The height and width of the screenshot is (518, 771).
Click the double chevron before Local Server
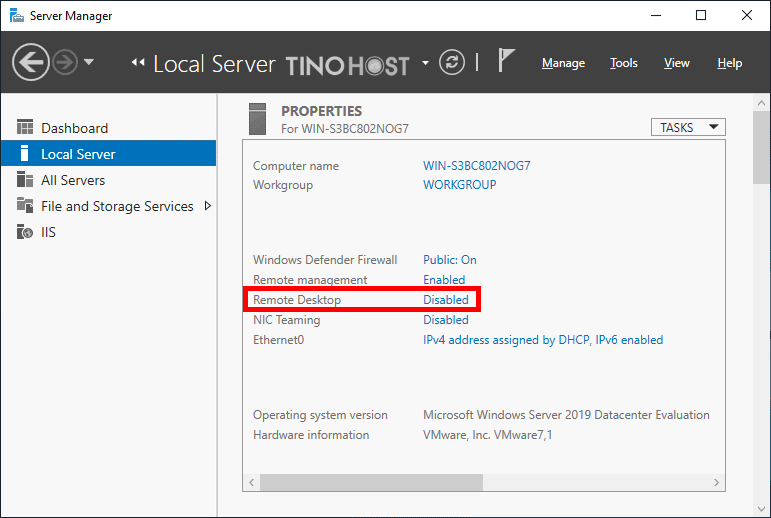138,62
